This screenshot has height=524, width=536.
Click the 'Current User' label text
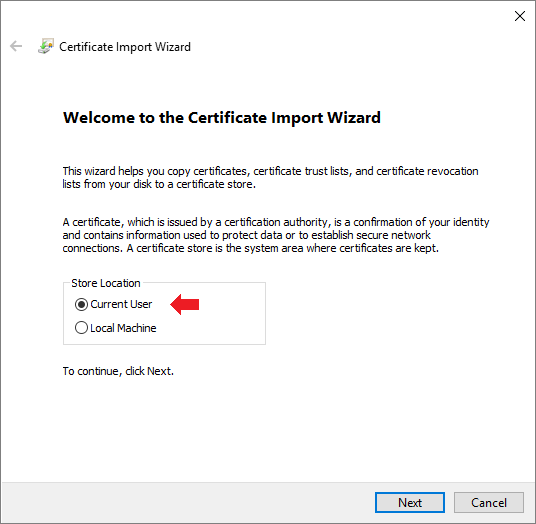click(x=121, y=304)
